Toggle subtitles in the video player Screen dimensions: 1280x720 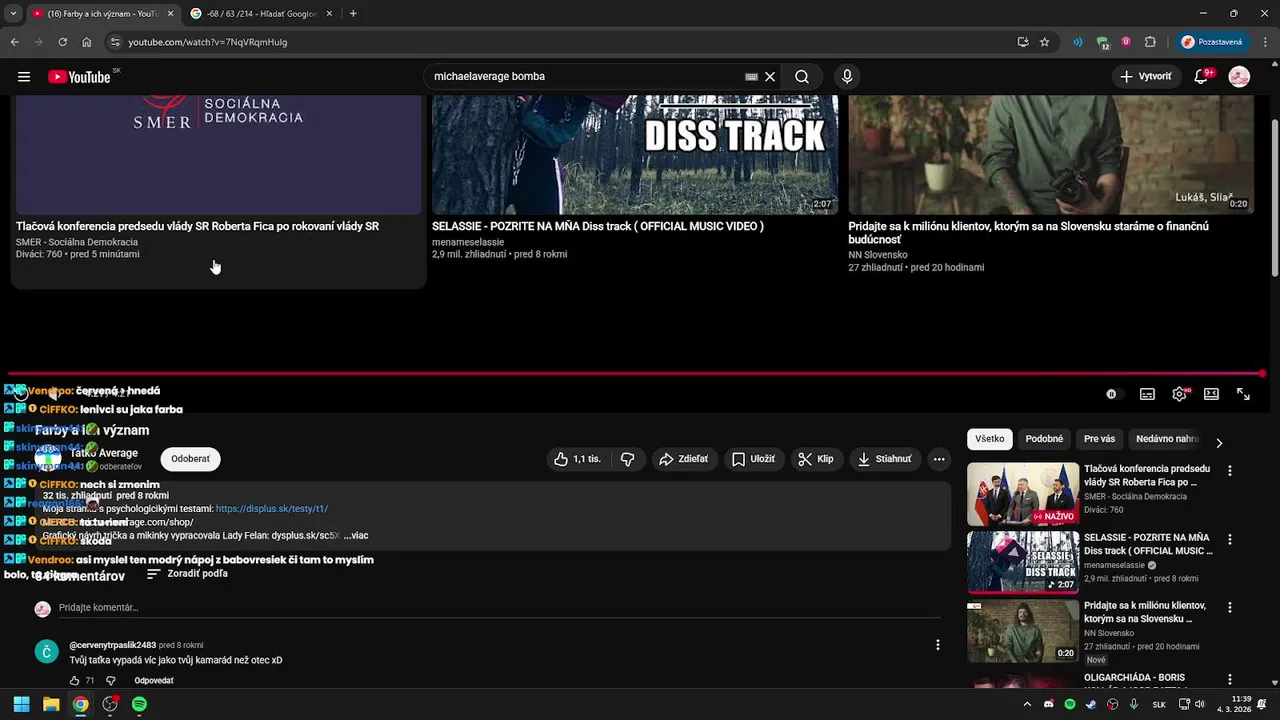click(x=1147, y=394)
